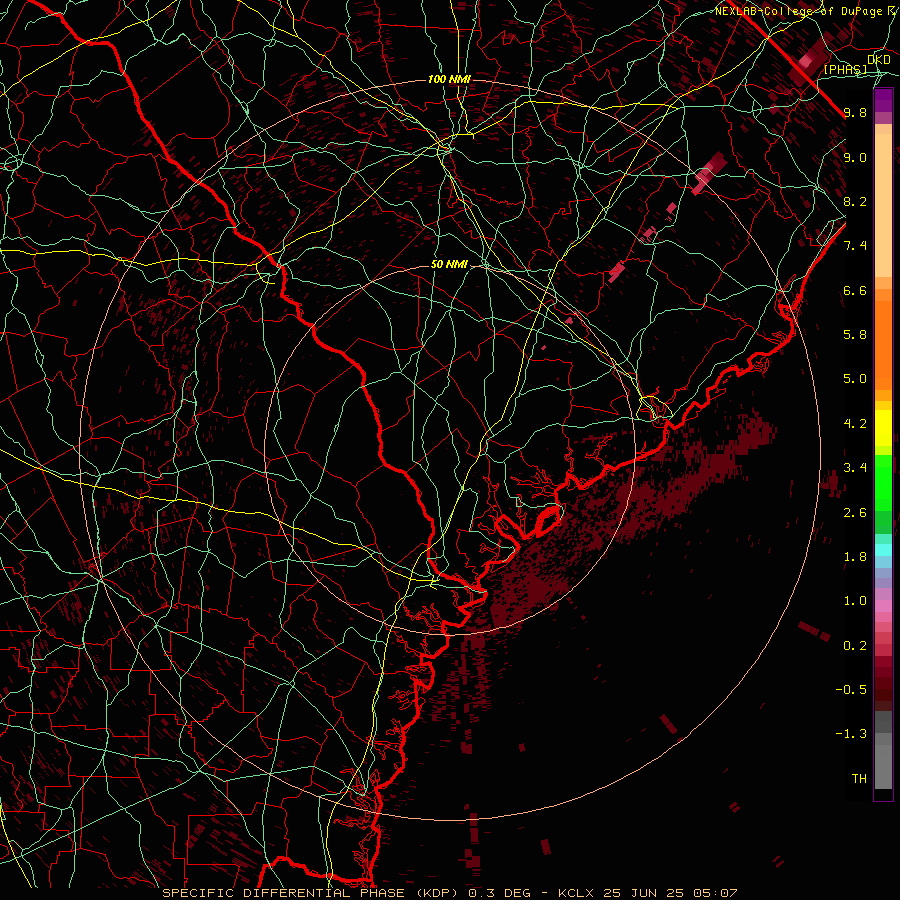
Task: Click the 2.6 value on the color scale
Action: click(x=855, y=513)
